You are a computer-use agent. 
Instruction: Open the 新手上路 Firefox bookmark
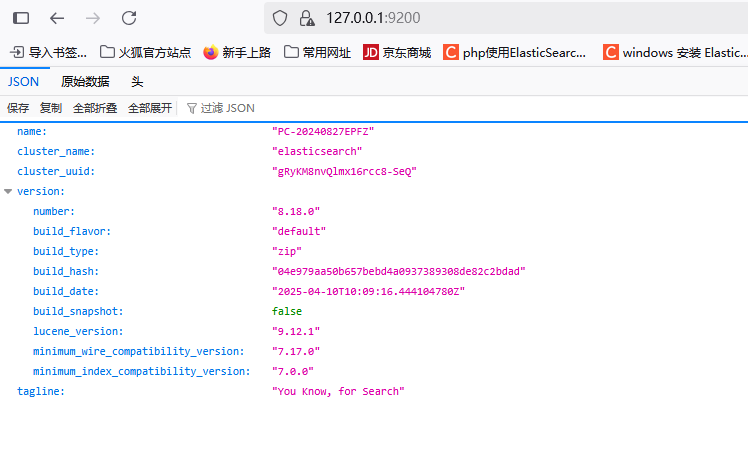[237, 52]
